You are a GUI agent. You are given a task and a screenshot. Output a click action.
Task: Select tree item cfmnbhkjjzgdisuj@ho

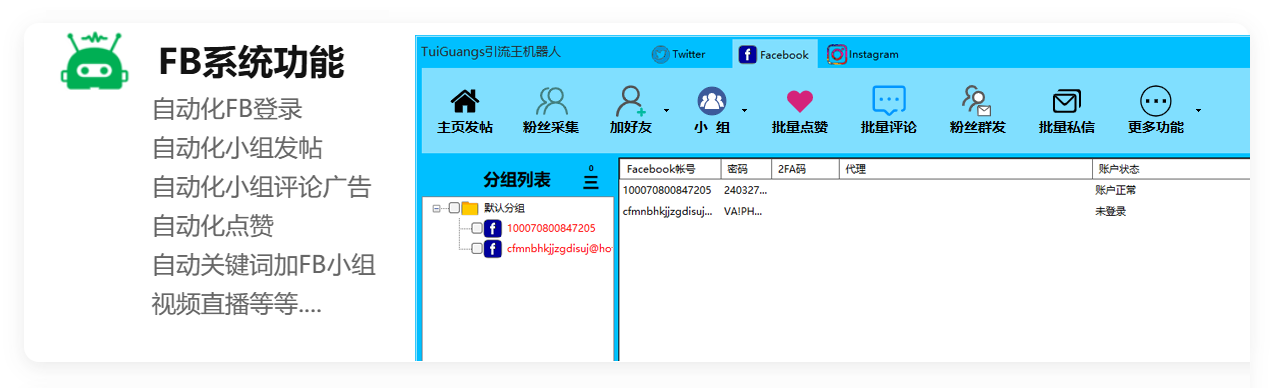[x=559, y=248]
